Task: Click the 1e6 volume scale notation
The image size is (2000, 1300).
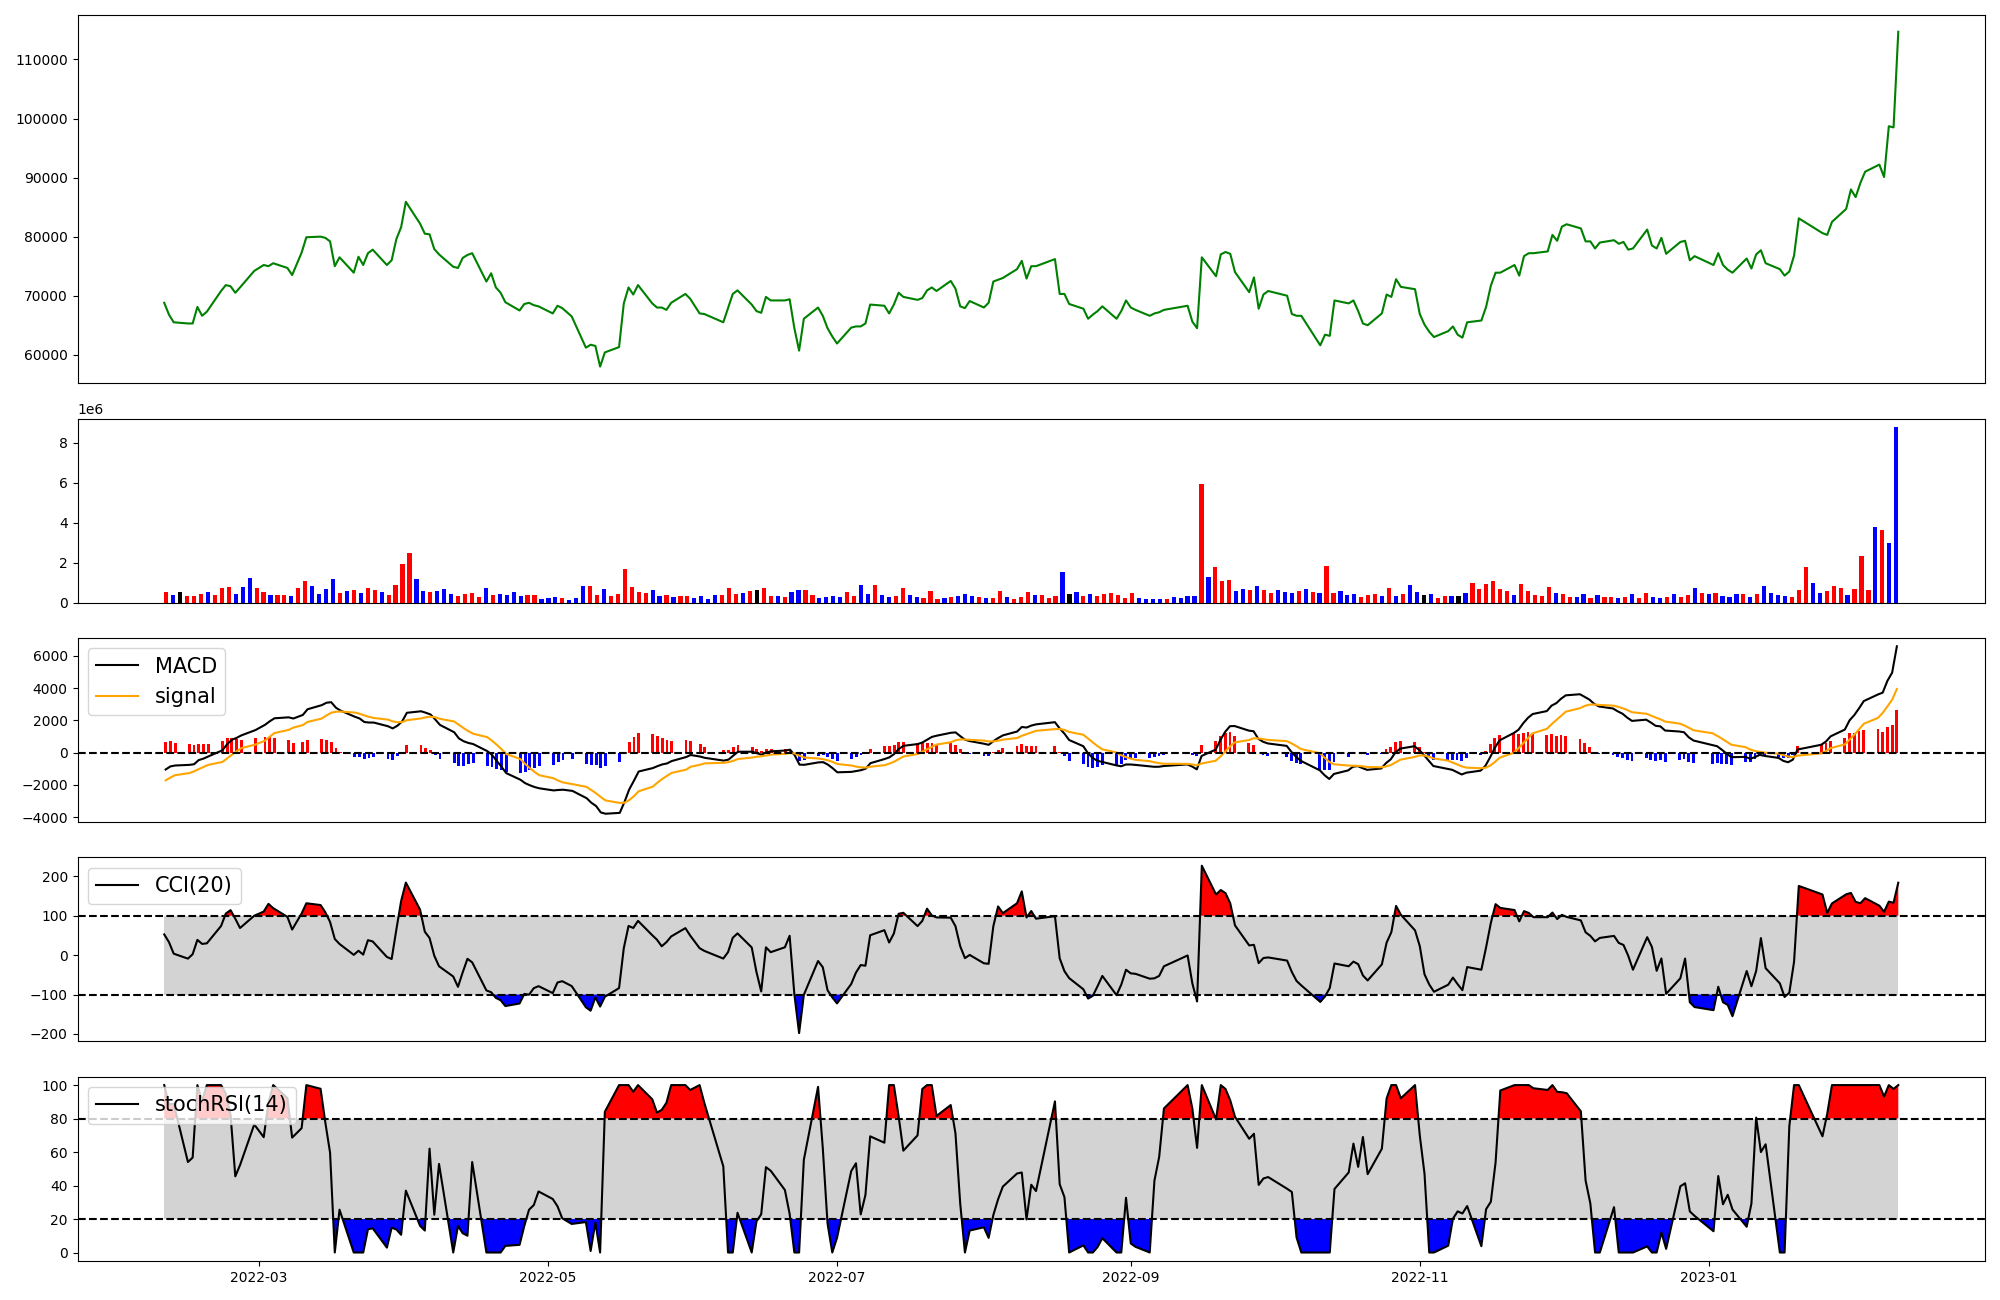Action: point(90,409)
